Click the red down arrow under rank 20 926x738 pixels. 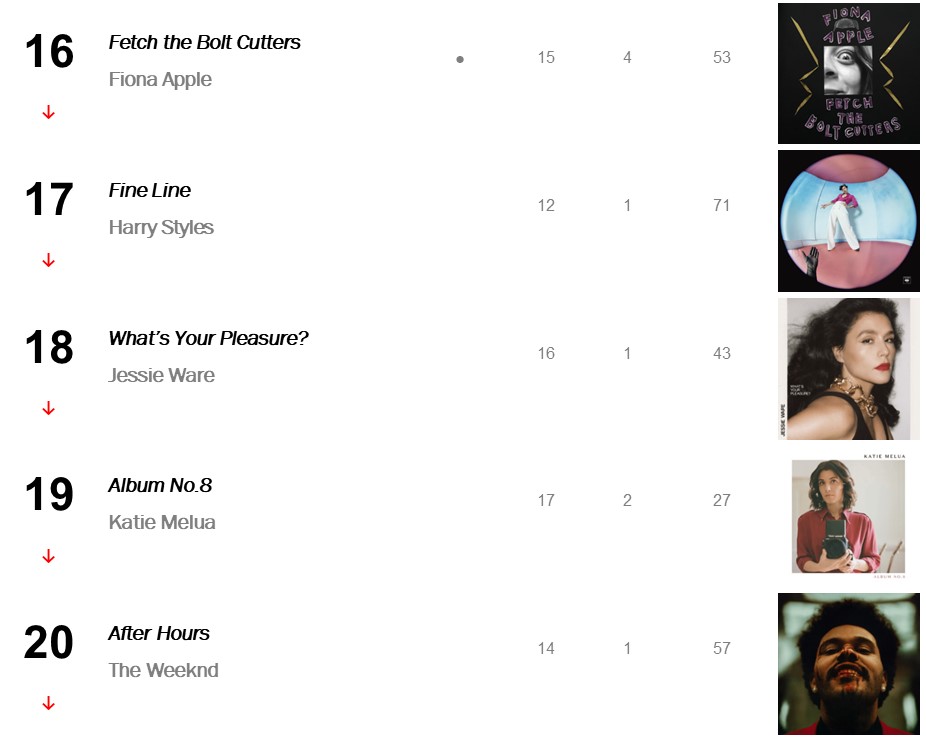click(48, 704)
